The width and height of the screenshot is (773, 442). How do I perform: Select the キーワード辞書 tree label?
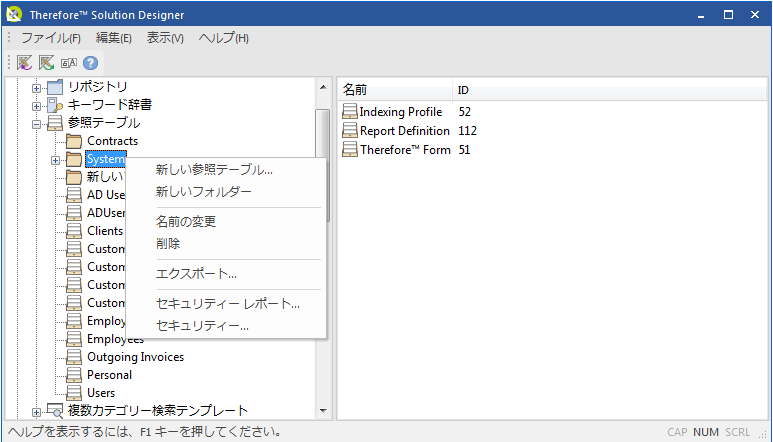(110, 105)
